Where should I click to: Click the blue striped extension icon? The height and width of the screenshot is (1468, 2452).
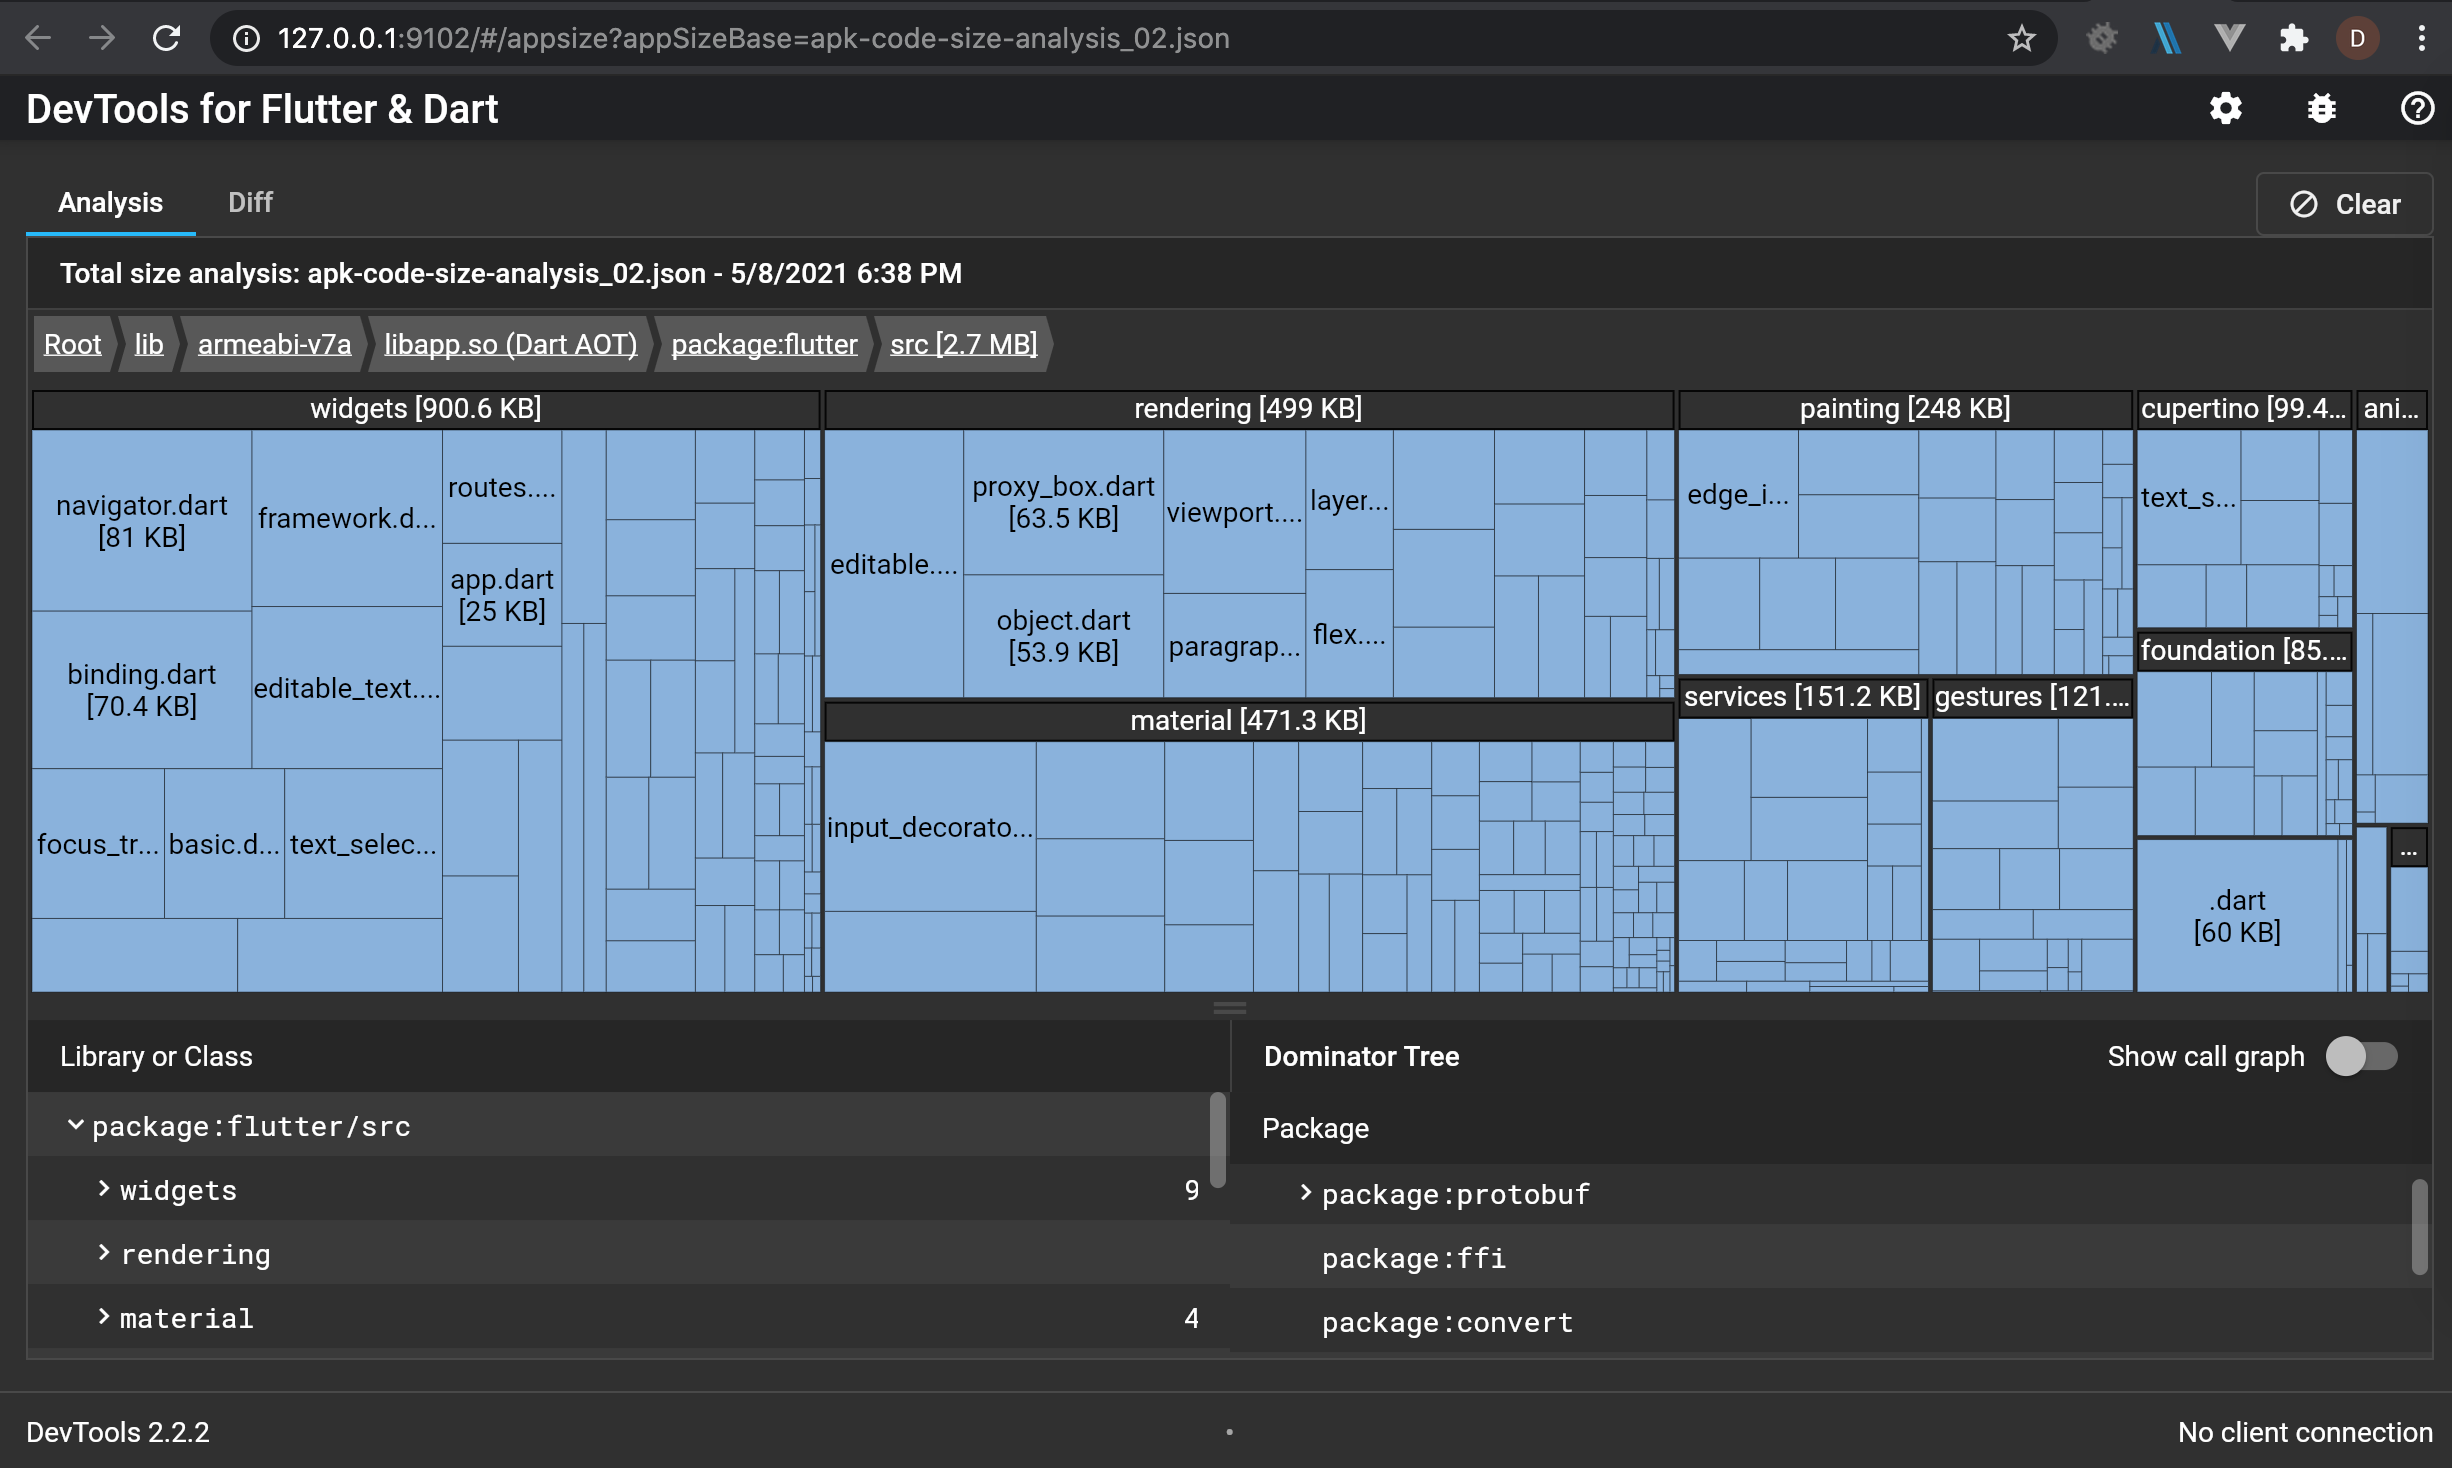(2165, 38)
